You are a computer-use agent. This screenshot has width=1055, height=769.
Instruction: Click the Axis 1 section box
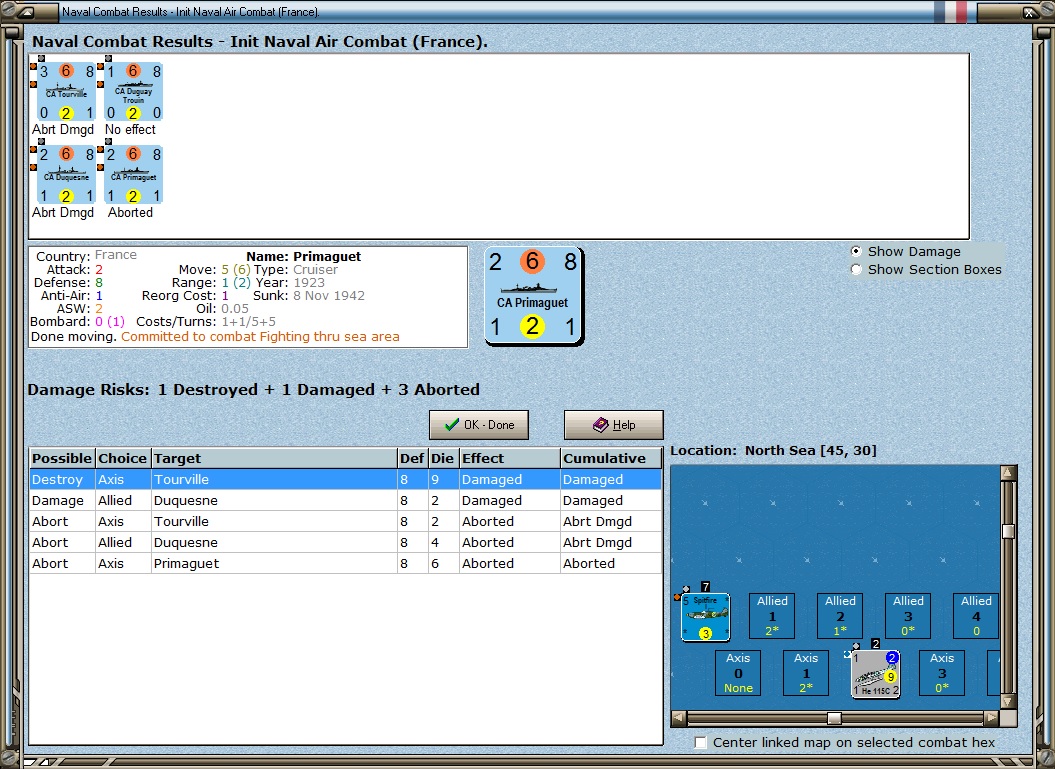pyautogui.click(x=806, y=673)
